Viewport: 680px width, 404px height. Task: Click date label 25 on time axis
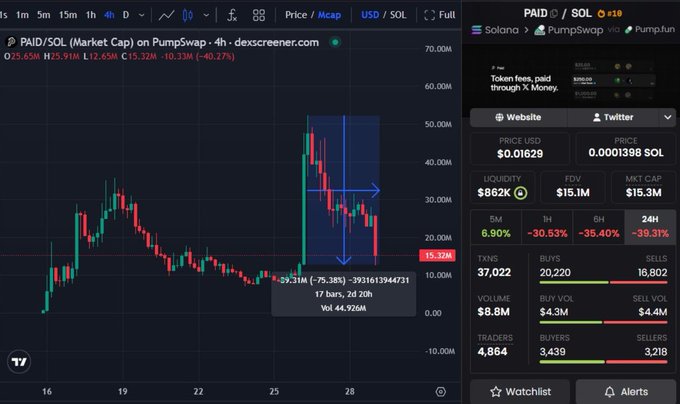(274, 392)
